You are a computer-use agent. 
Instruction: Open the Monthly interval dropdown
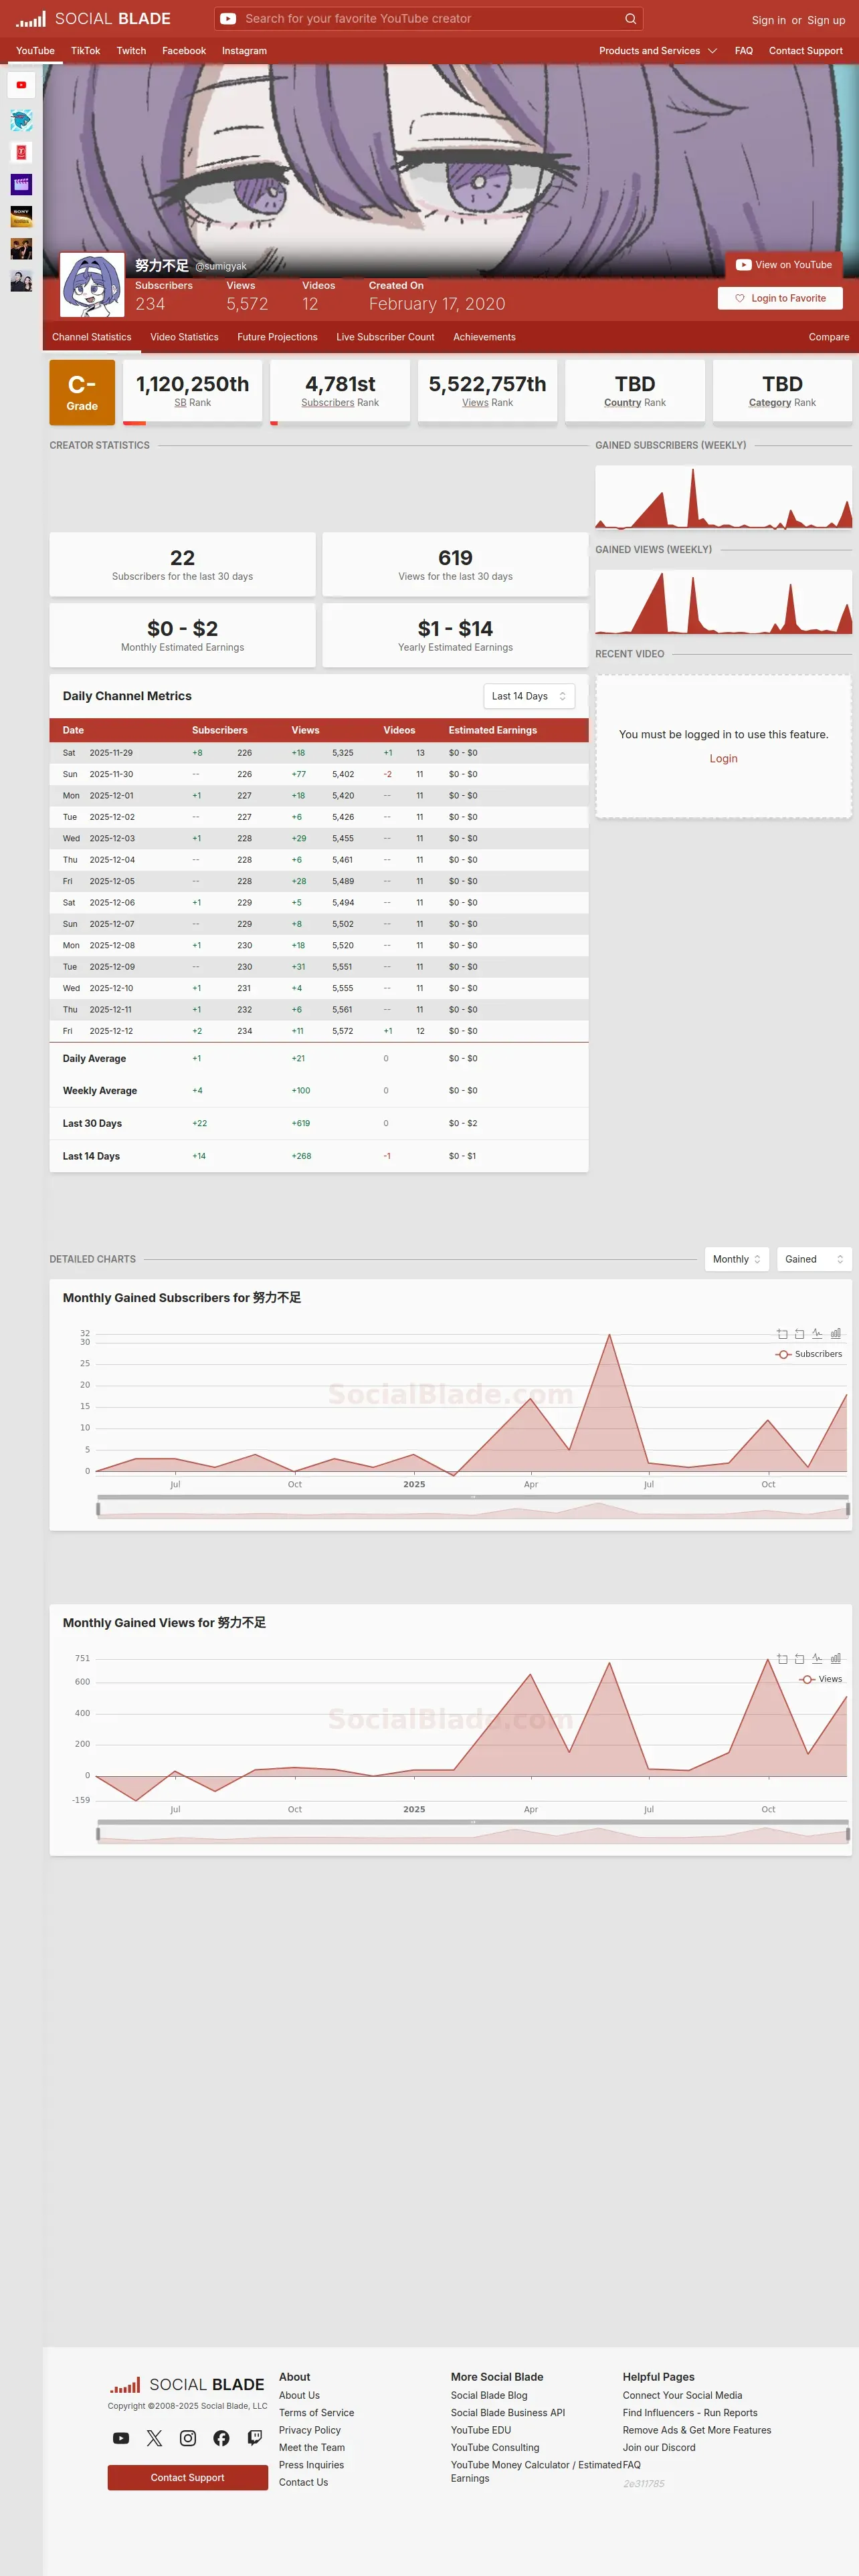pyautogui.click(x=737, y=1259)
